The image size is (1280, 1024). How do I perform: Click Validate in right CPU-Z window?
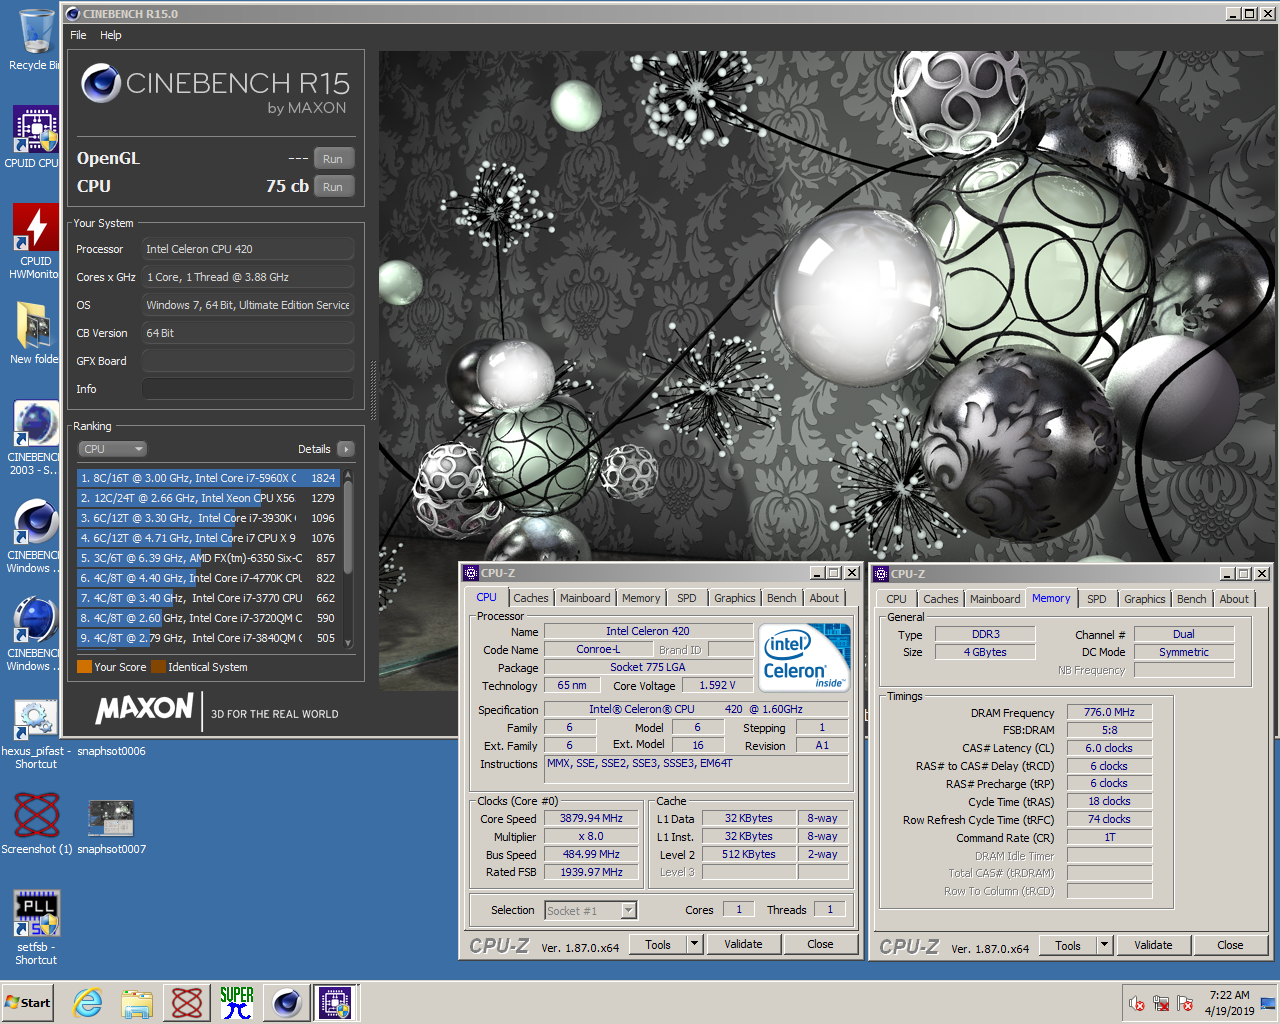pos(1153,945)
